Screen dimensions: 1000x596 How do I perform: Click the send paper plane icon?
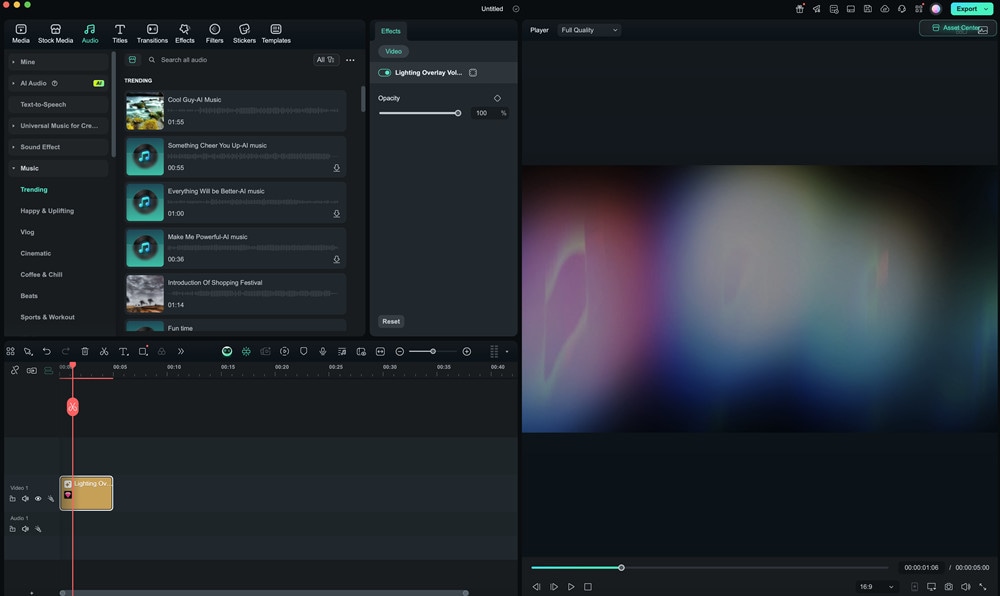coord(816,9)
